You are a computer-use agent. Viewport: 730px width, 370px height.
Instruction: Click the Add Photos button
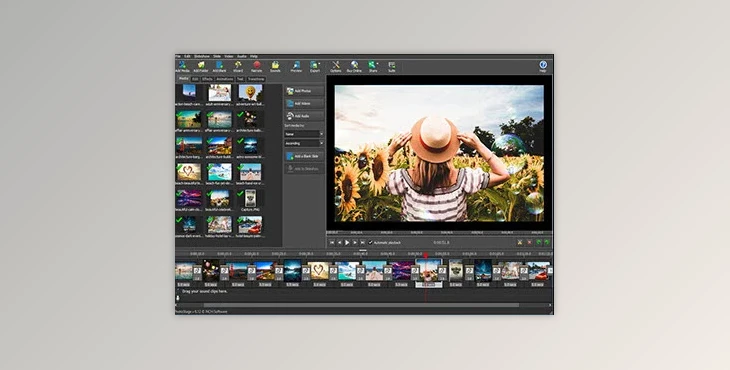coord(304,91)
